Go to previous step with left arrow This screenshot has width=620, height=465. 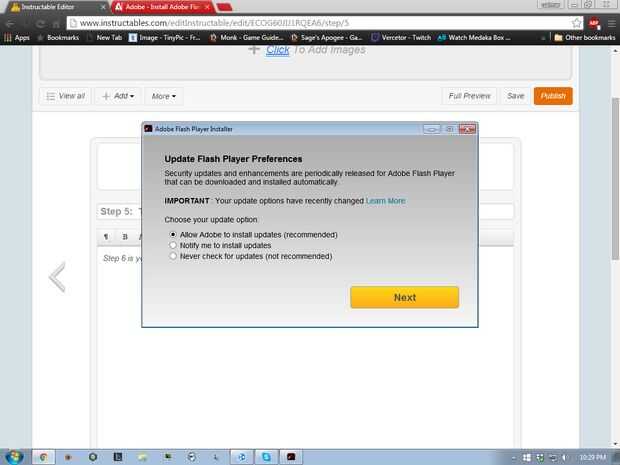(57, 277)
